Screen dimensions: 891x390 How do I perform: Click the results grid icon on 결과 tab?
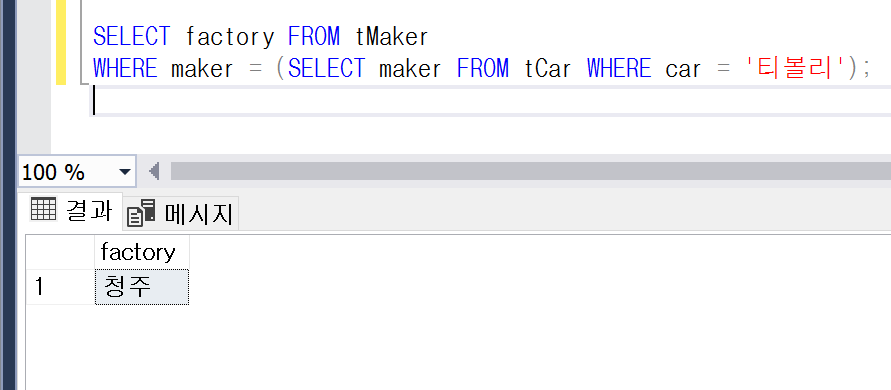[x=43, y=209]
